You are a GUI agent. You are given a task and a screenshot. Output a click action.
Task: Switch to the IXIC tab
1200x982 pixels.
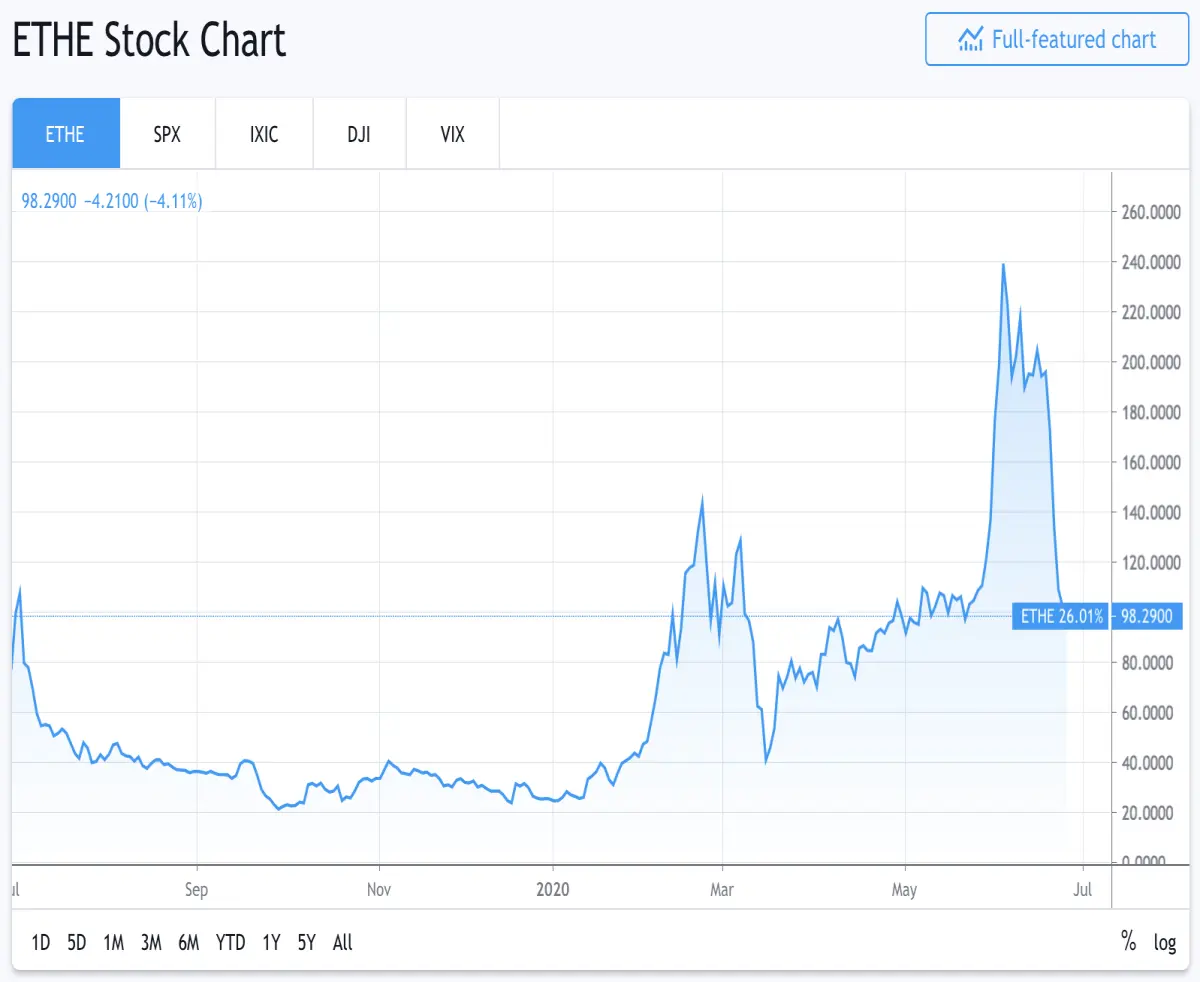click(x=264, y=133)
